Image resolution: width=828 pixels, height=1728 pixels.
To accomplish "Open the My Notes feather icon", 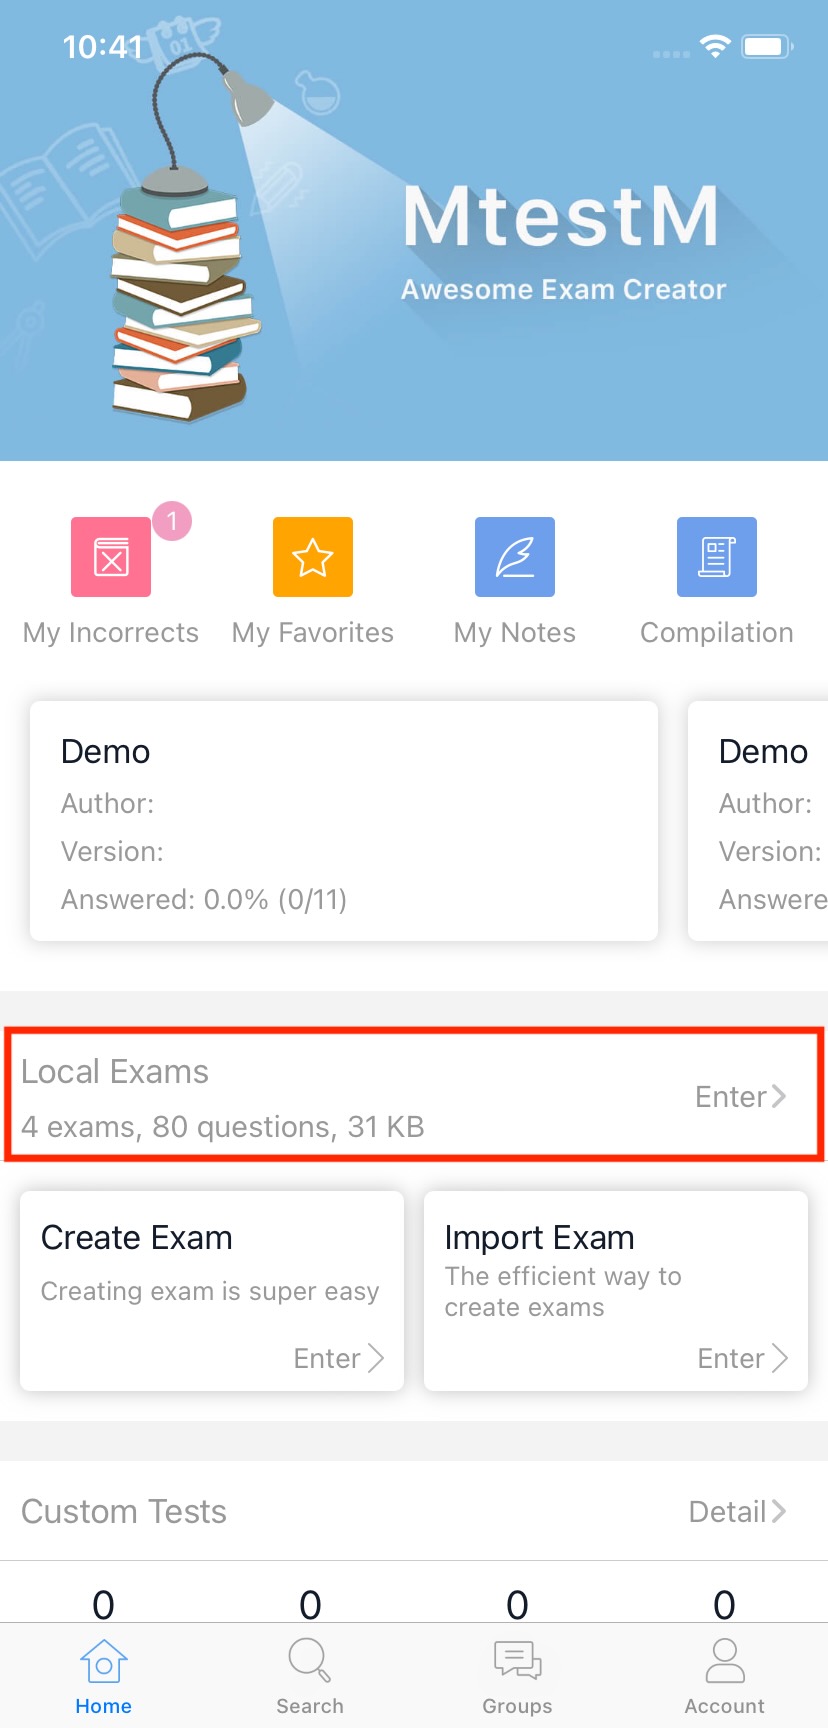I will coord(515,557).
